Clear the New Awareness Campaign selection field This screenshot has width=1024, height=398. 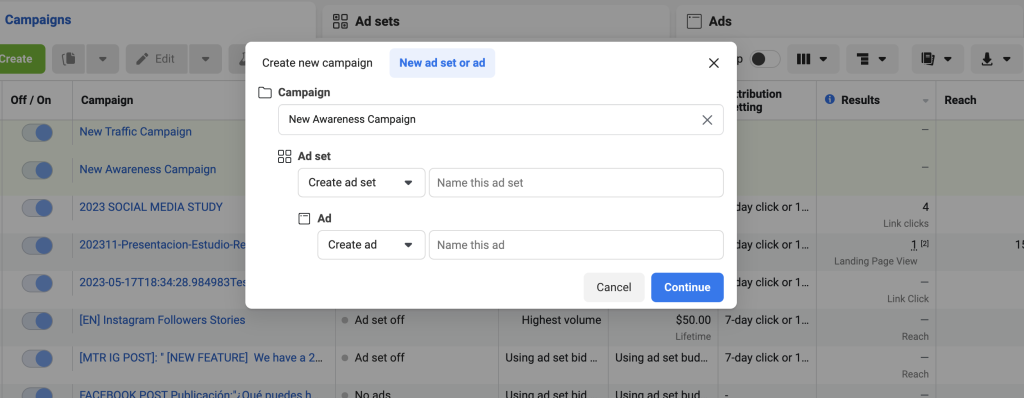[707, 120]
